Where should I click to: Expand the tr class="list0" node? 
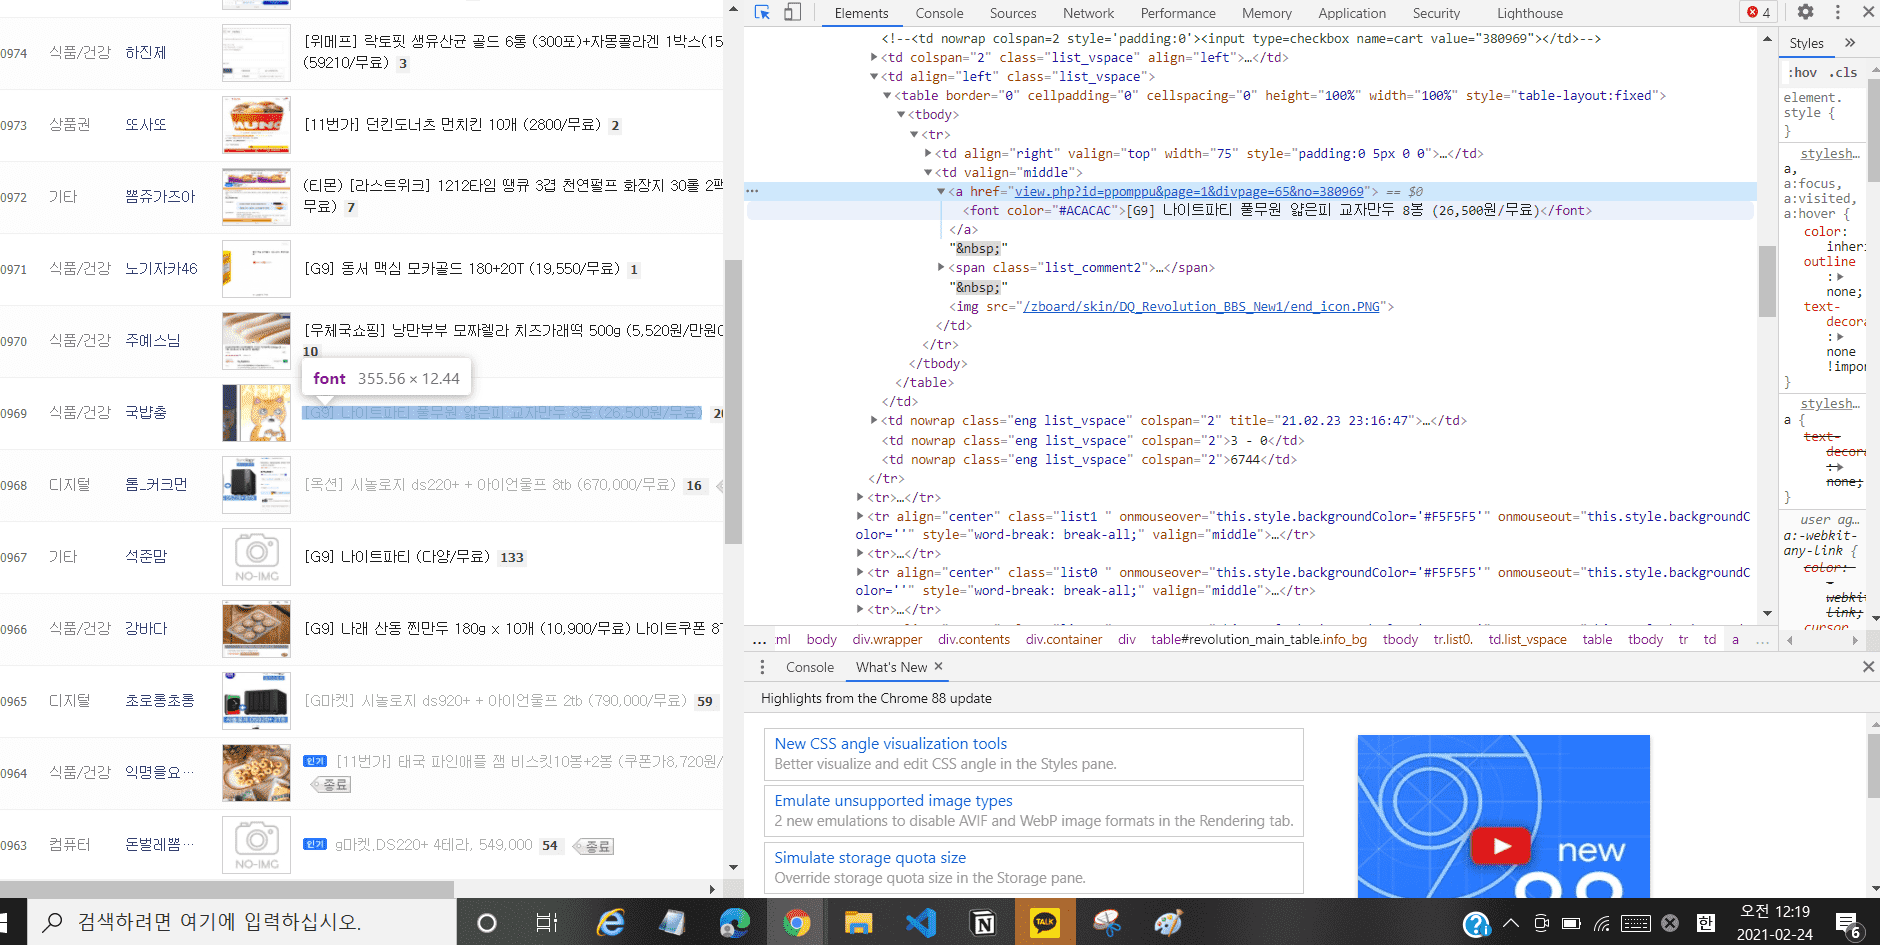860,572
